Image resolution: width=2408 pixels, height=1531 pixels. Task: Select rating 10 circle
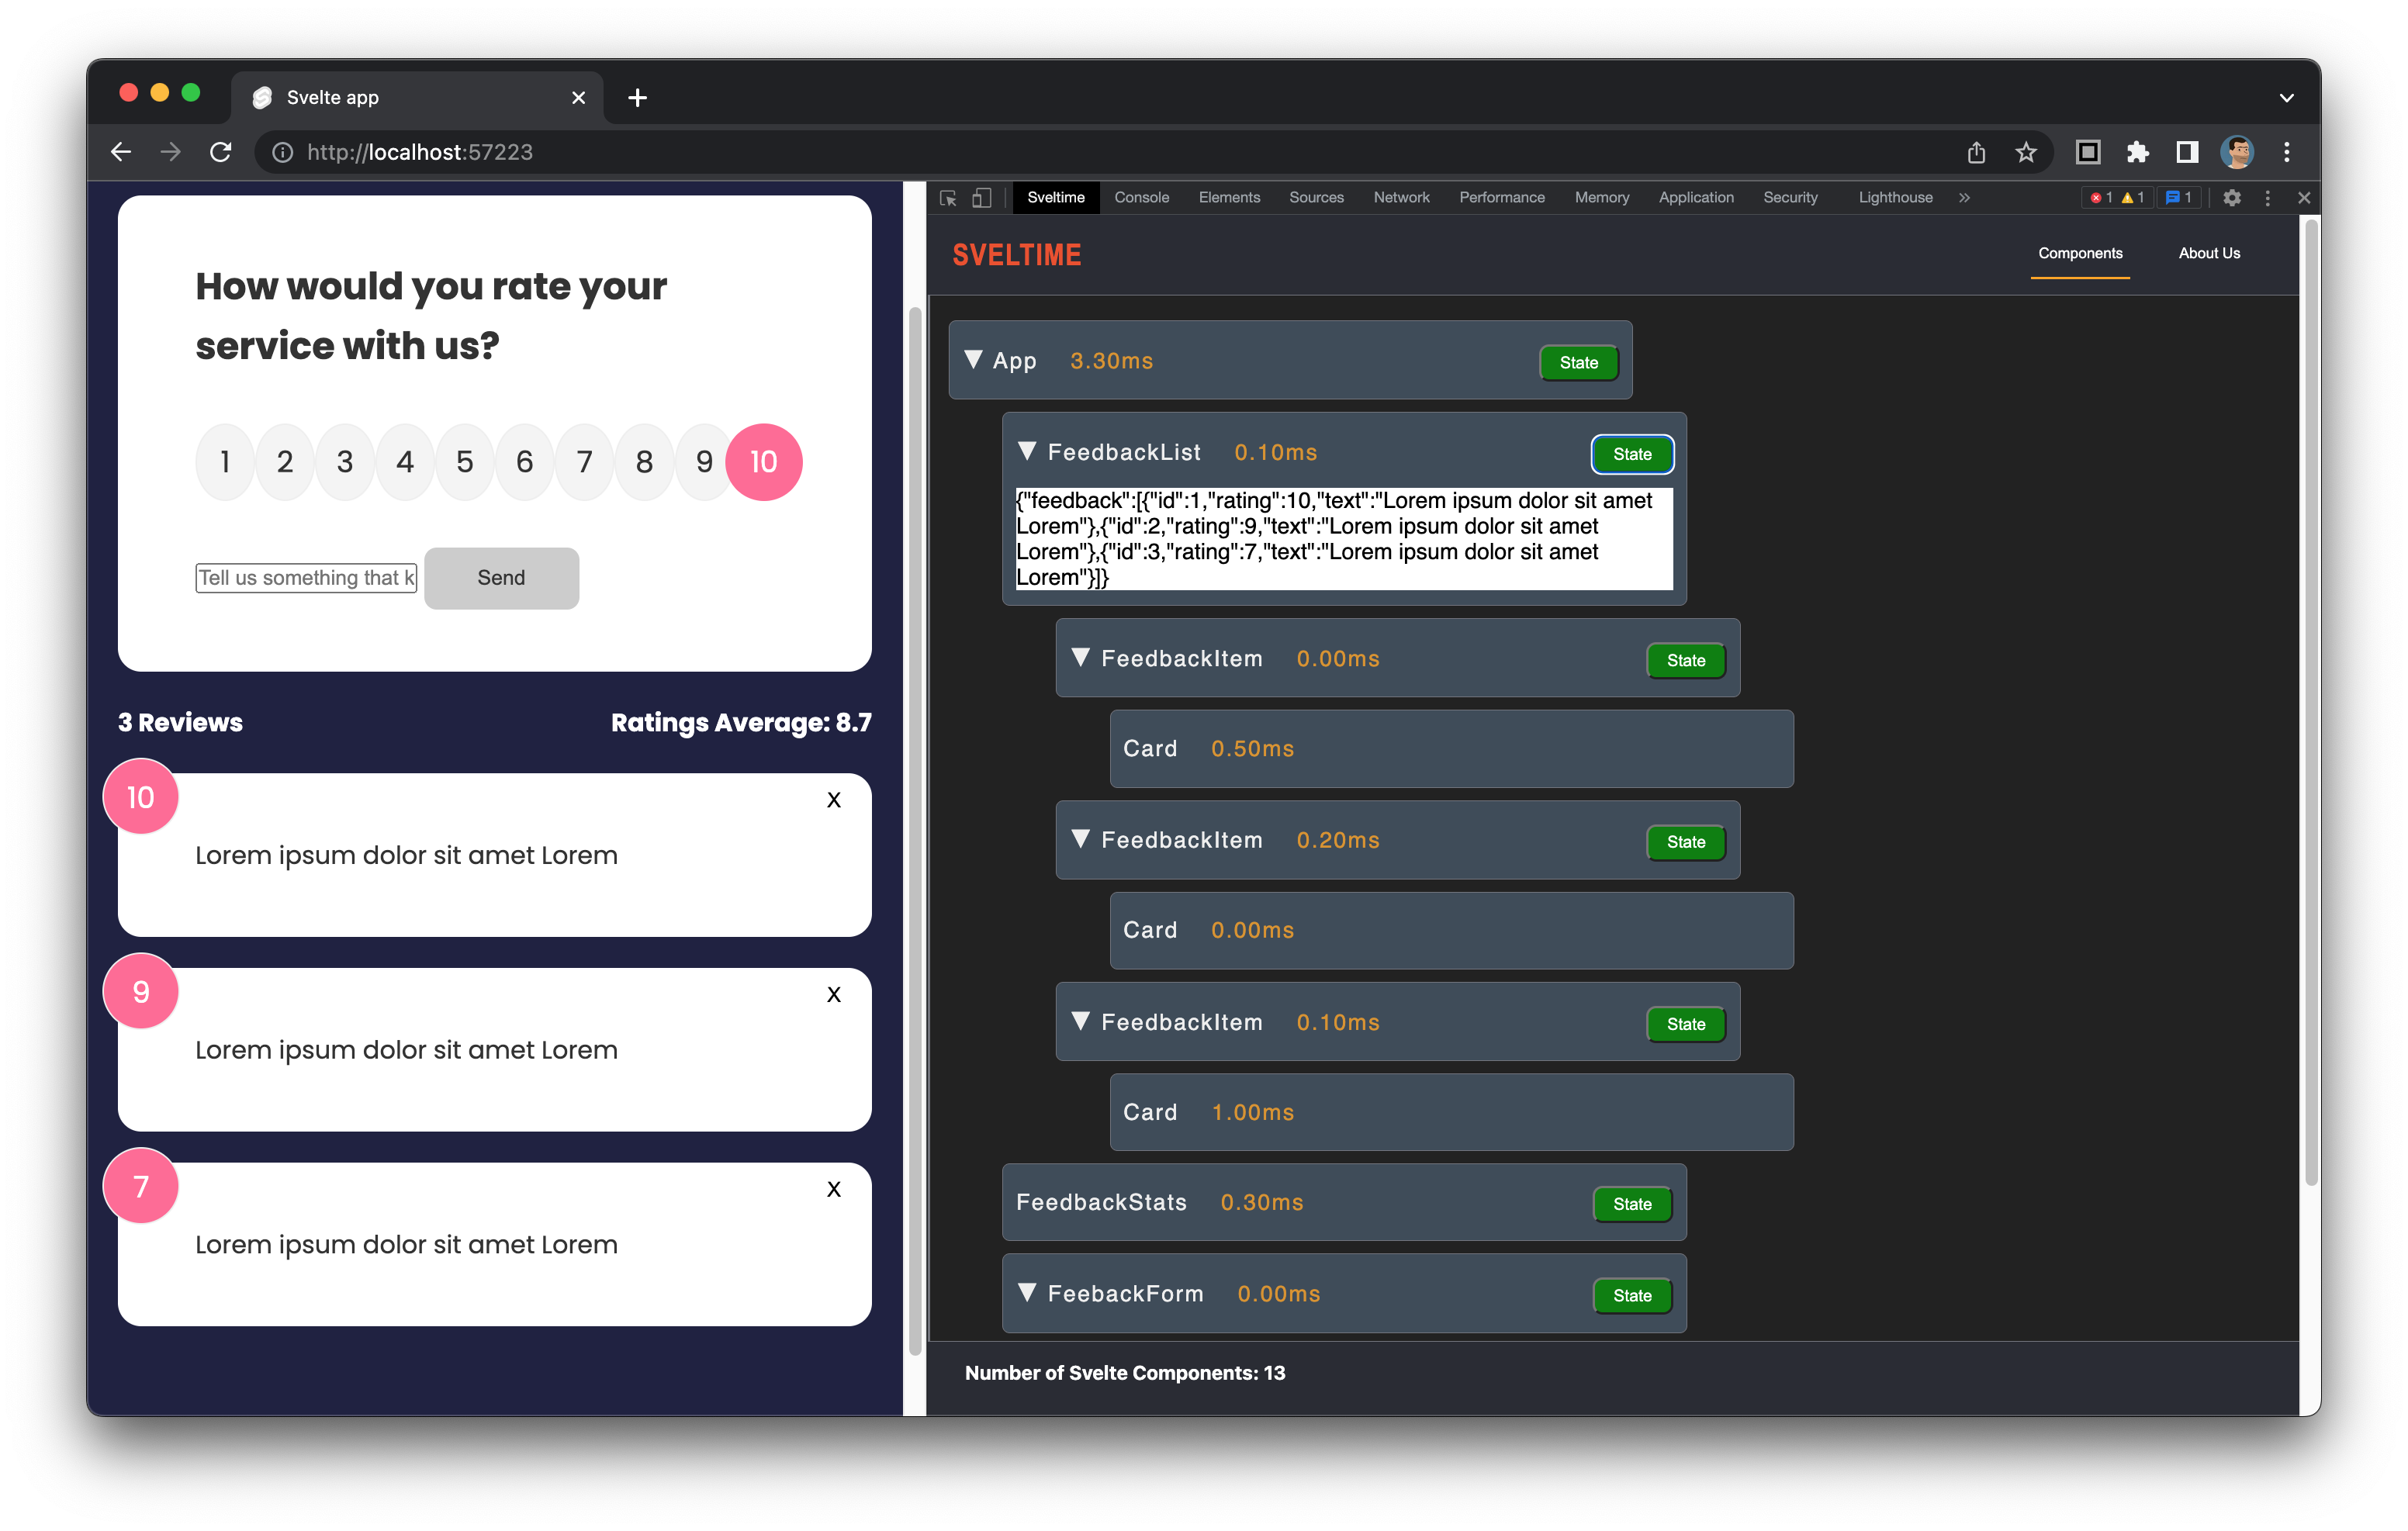click(763, 462)
